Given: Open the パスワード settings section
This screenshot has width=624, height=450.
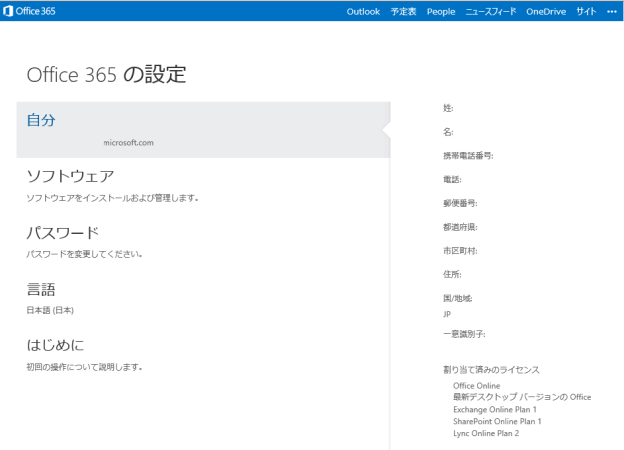Looking at the screenshot, I should pyautogui.click(x=62, y=233).
